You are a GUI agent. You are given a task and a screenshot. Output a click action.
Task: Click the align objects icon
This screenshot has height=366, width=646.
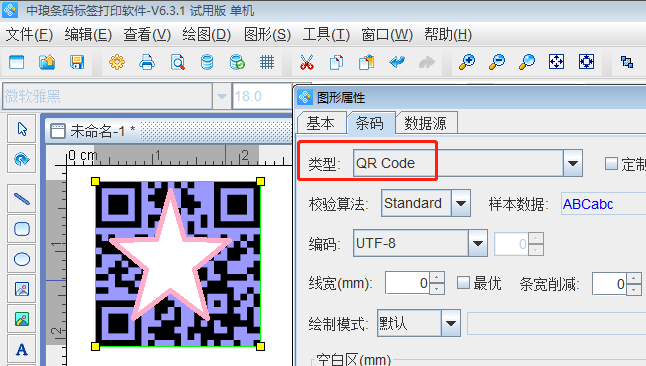tap(627, 62)
